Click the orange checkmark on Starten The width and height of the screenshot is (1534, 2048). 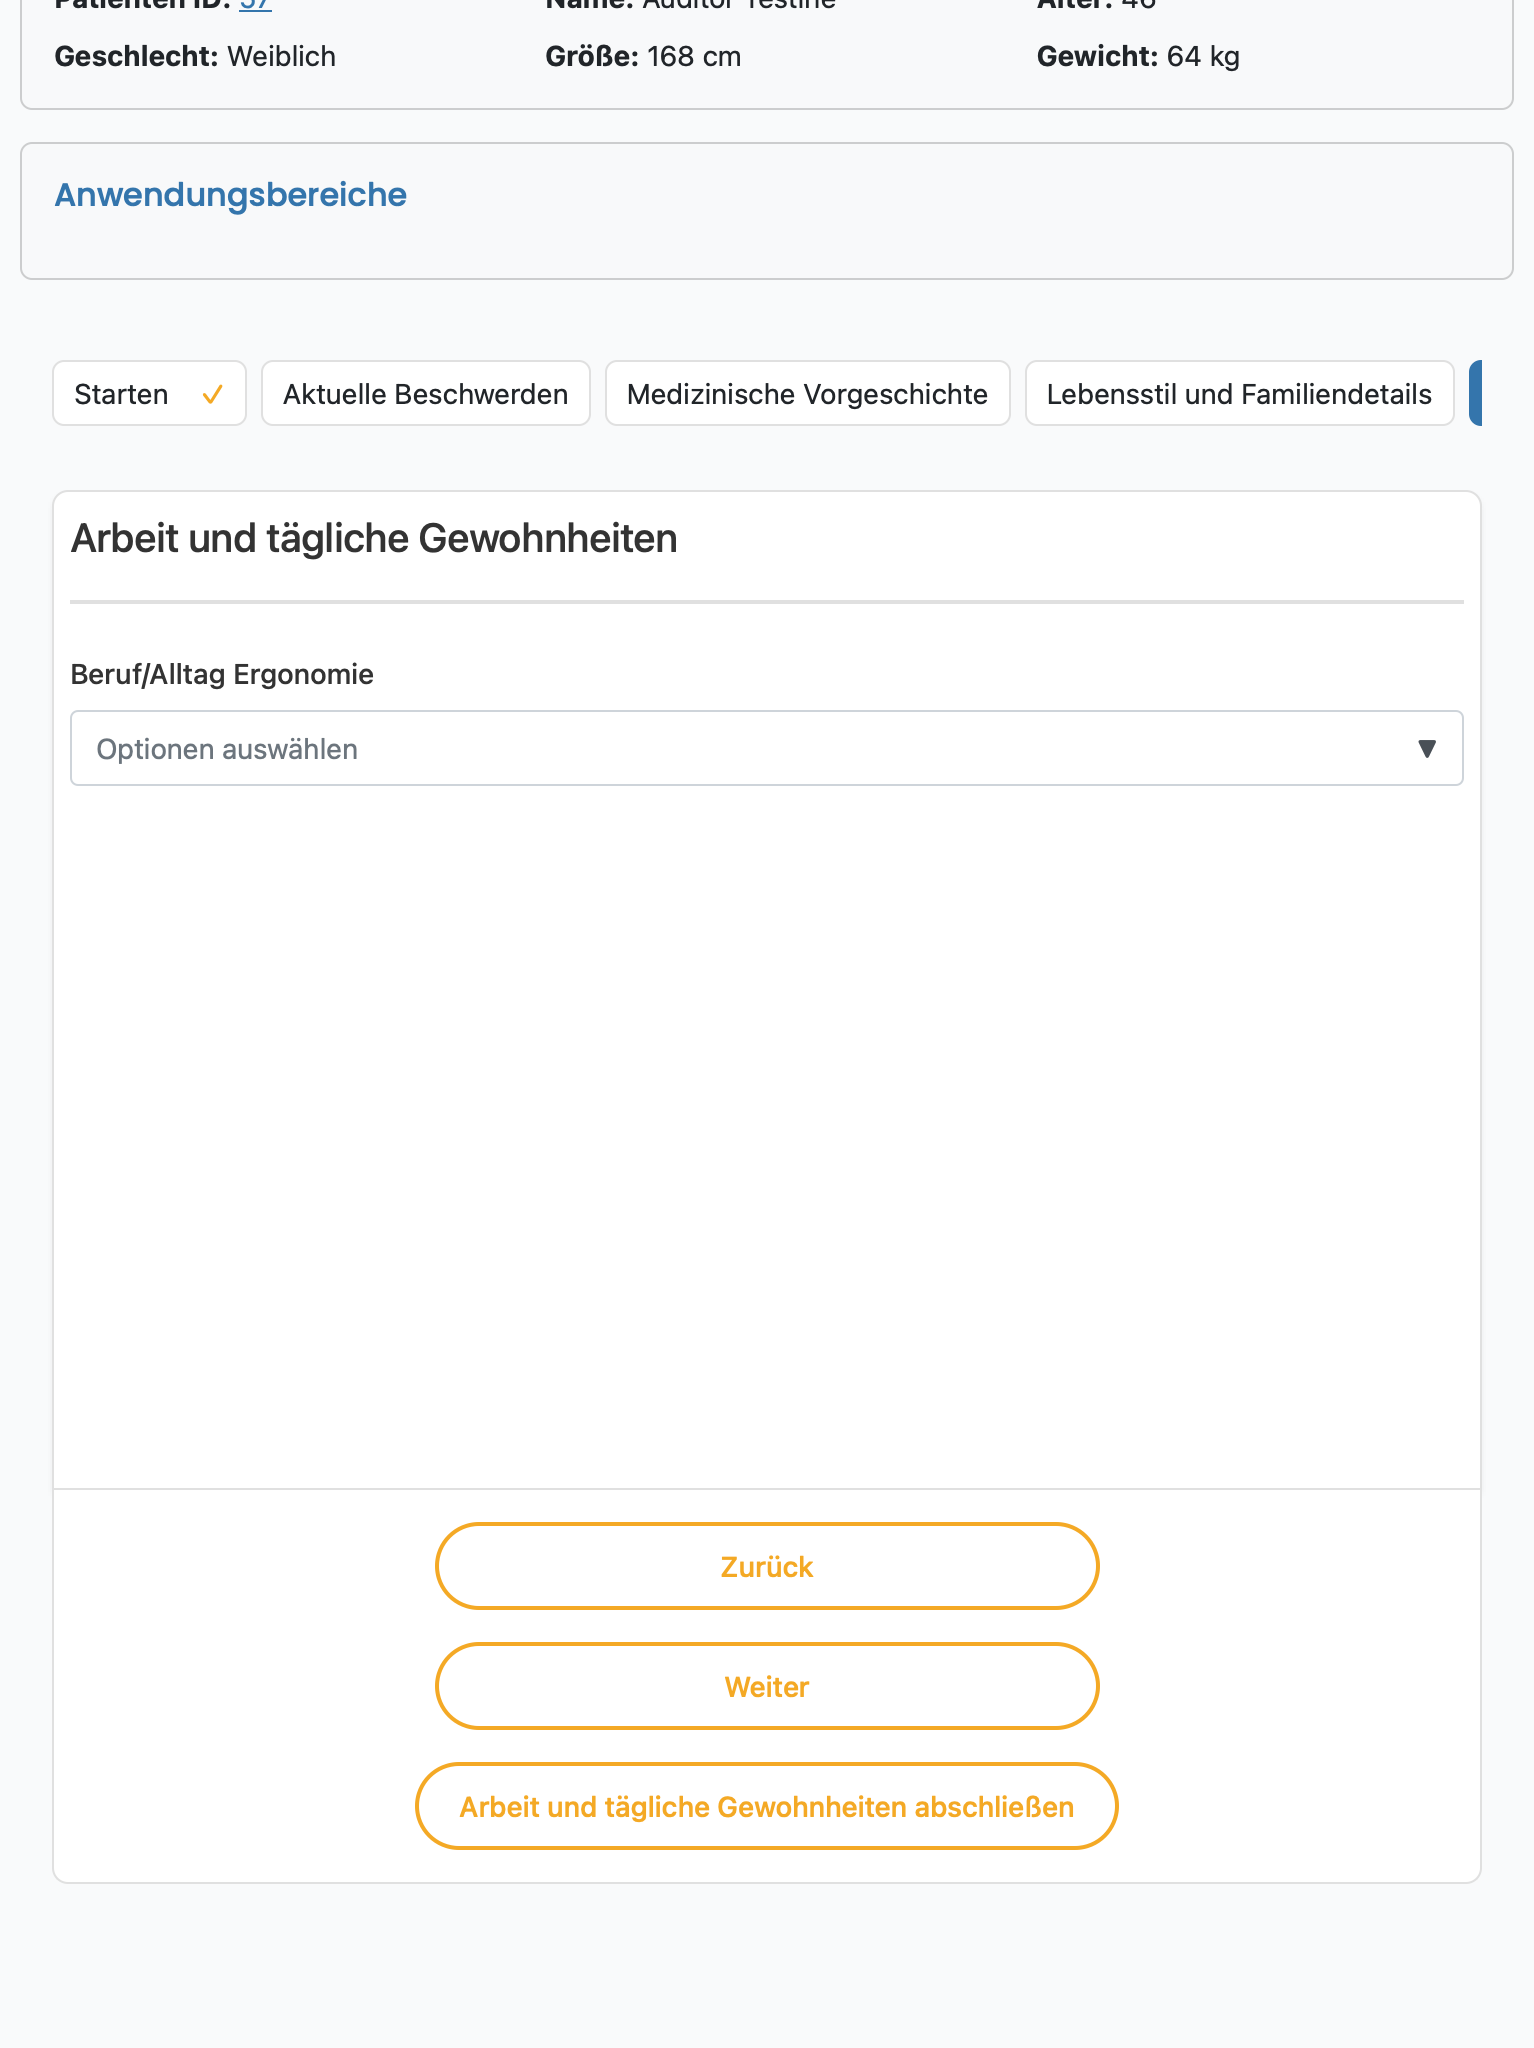tap(212, 395)
